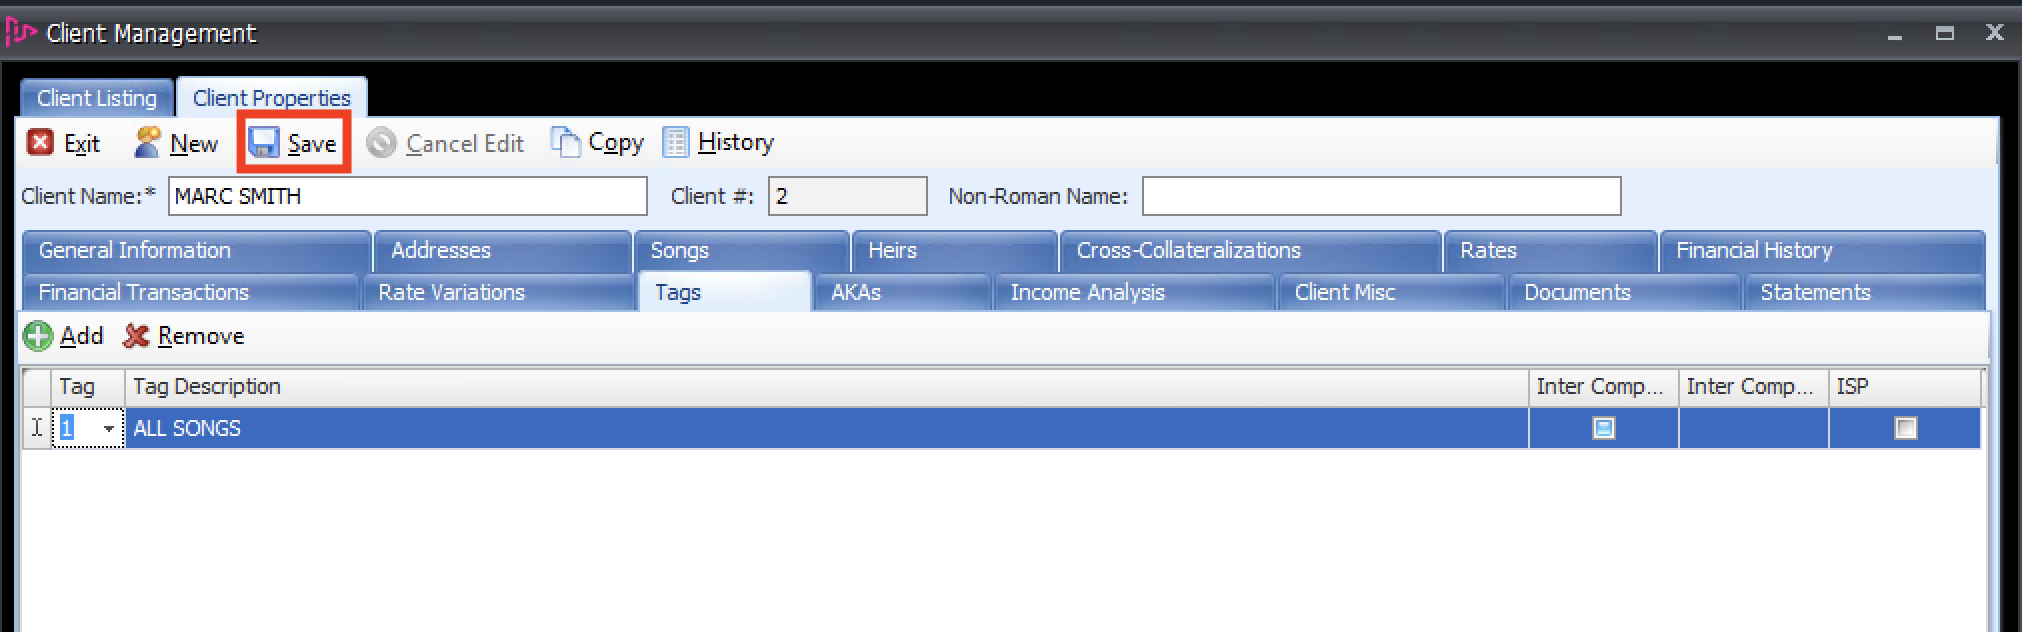Click the red Exit icon

point(40,143)
